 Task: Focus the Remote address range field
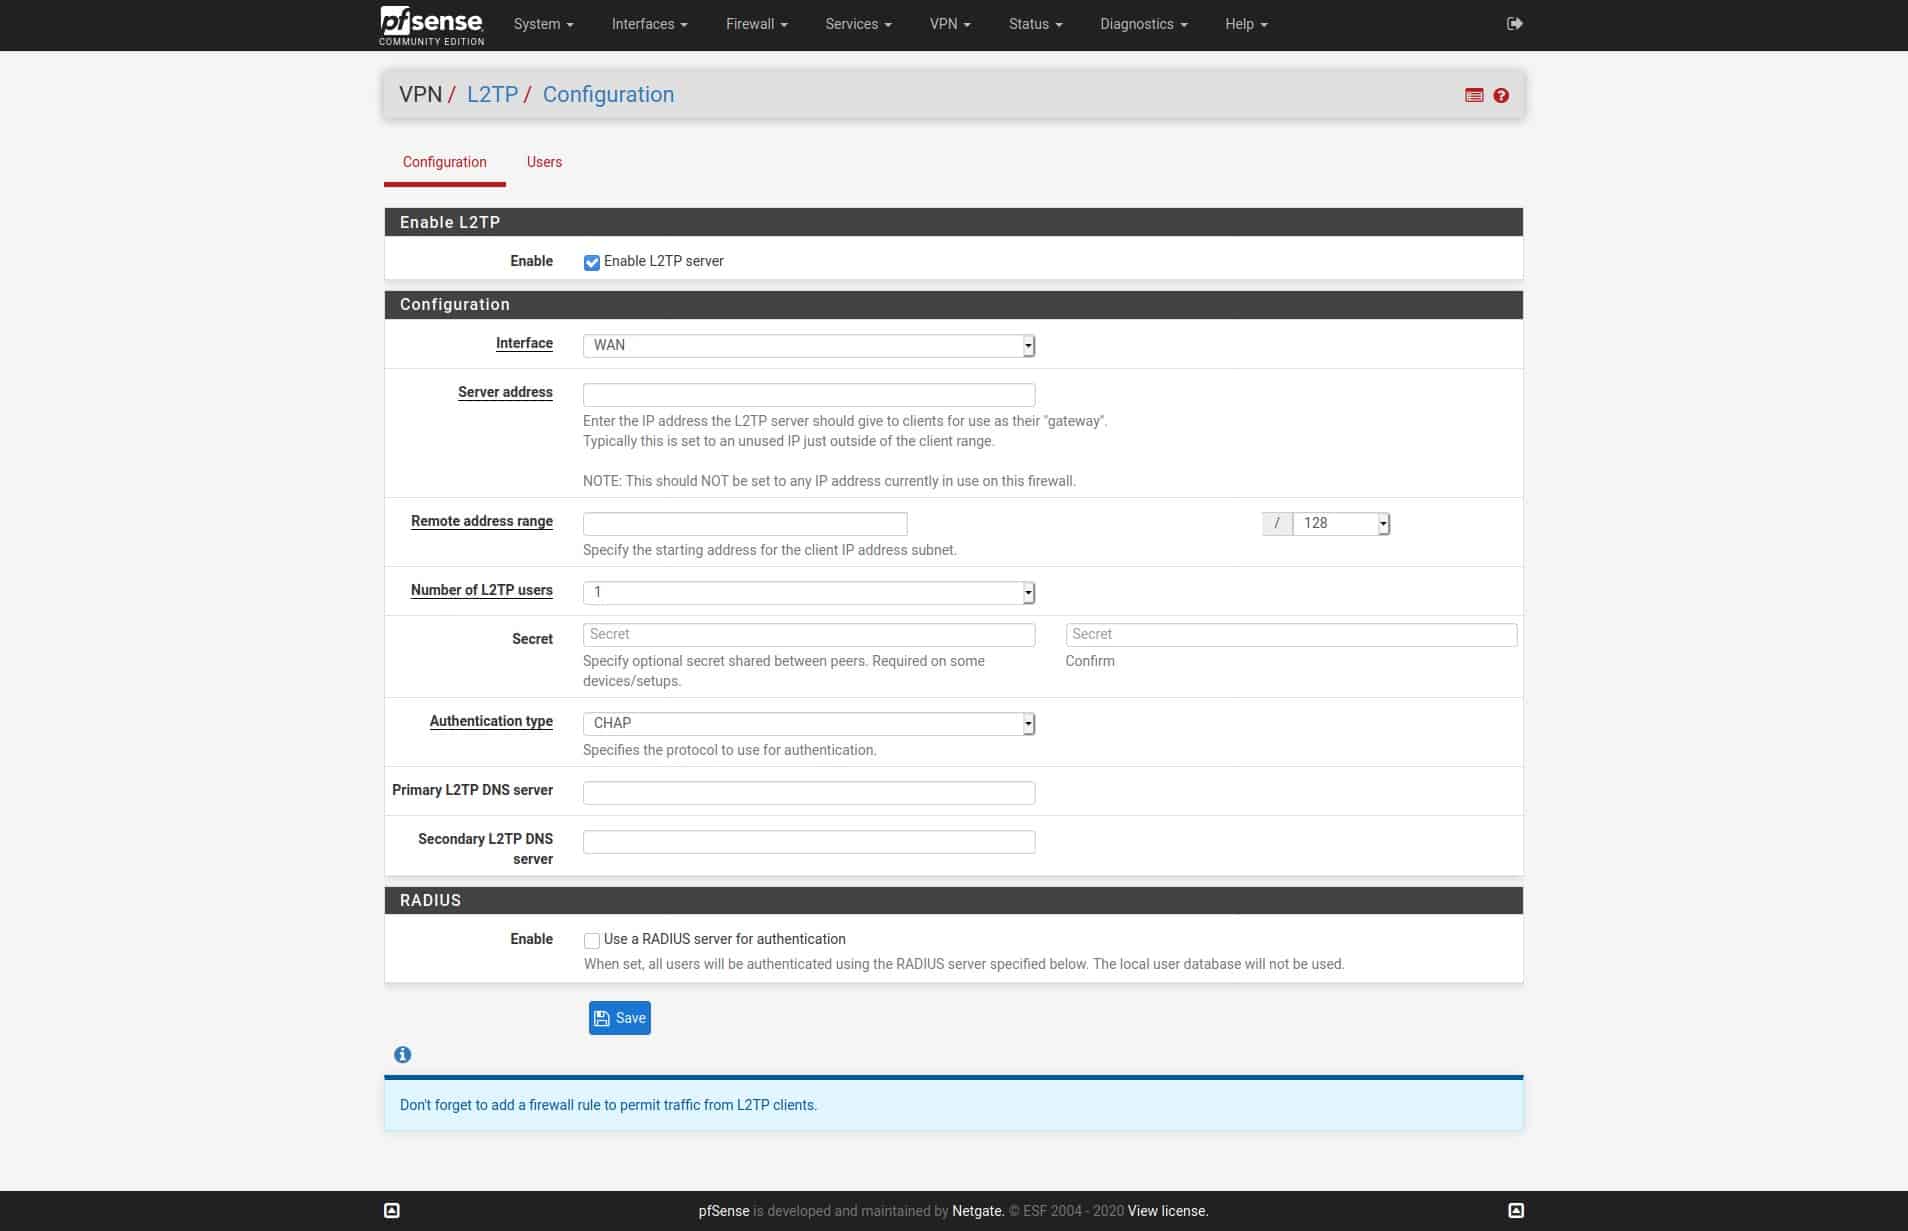click(745, 523)
